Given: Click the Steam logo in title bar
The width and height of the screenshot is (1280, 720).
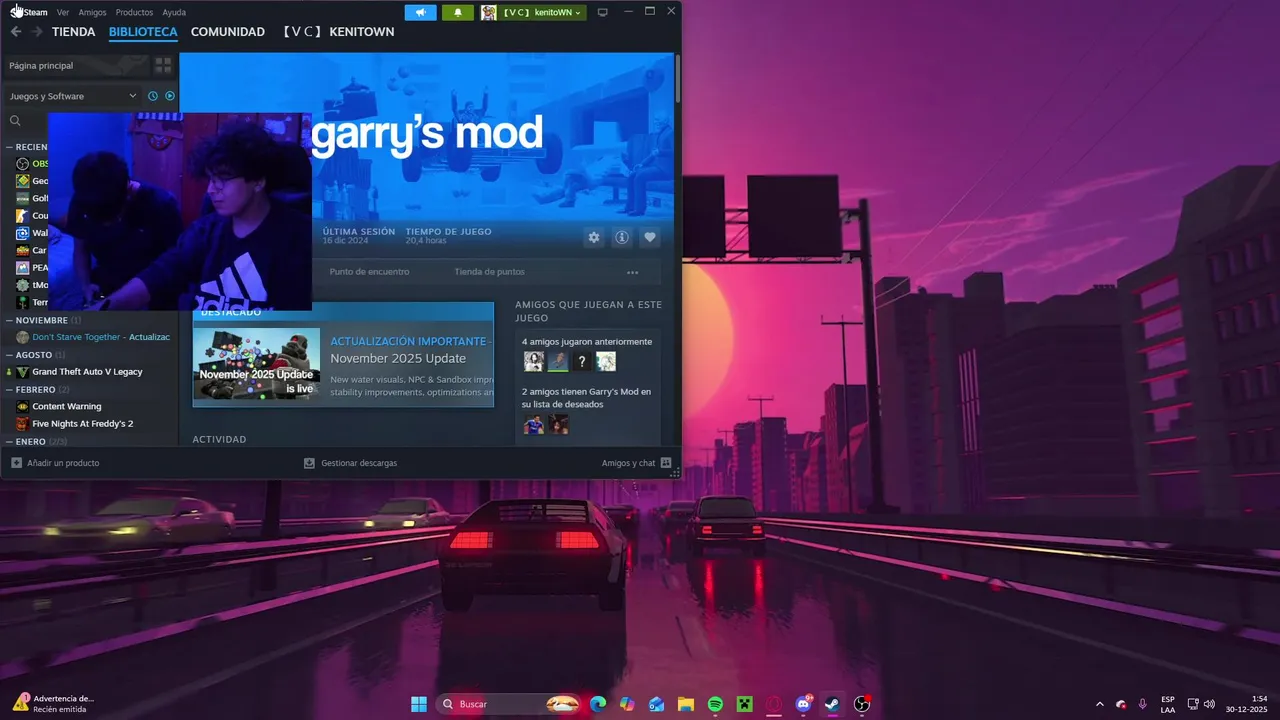Looking at the screenshot, I should (x=17, y=11).
